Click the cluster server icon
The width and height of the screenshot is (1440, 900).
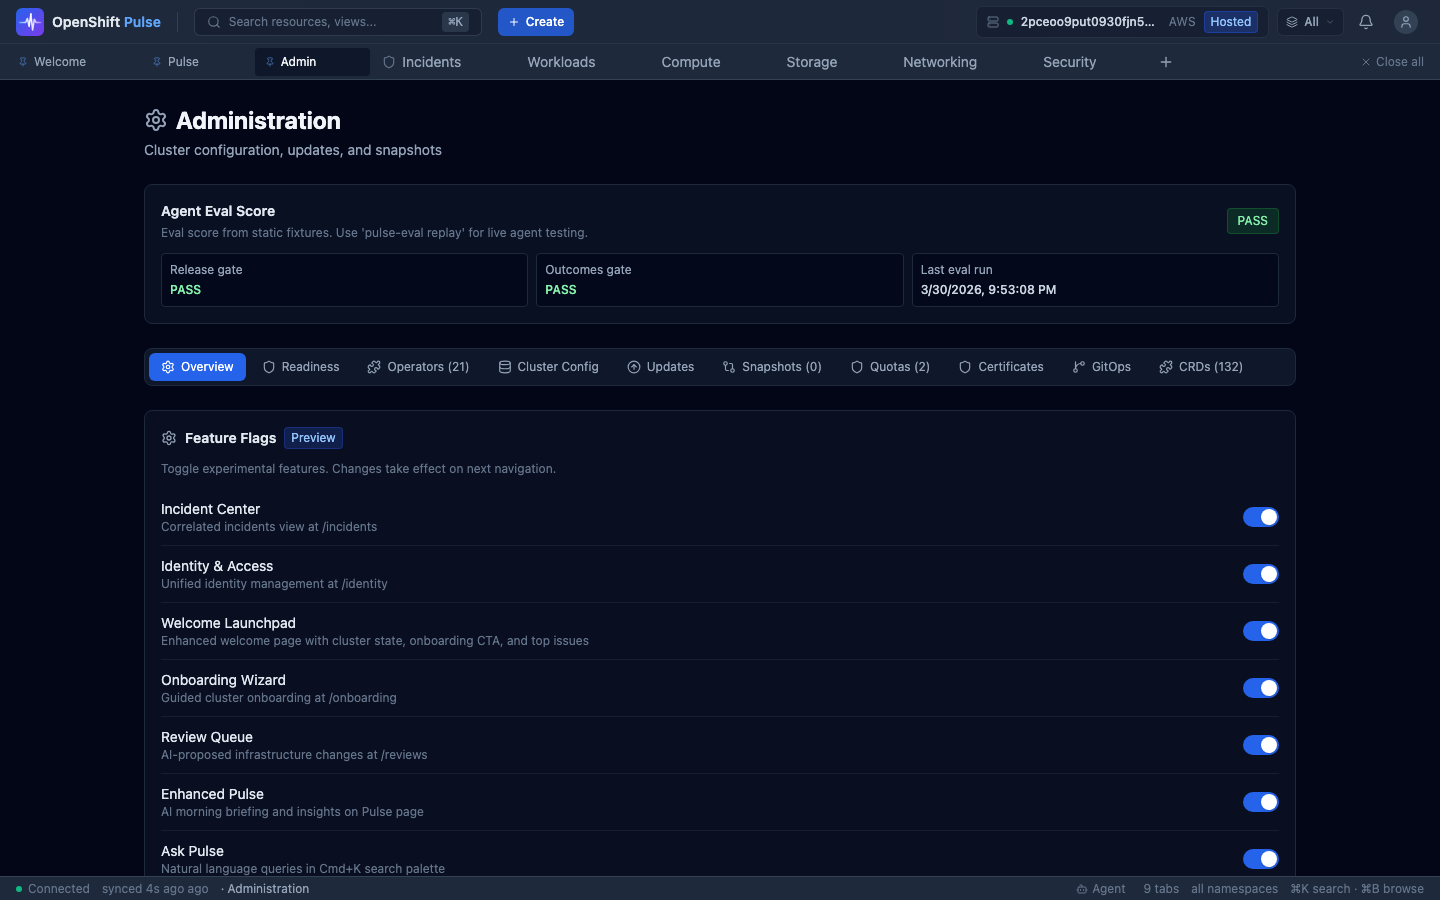tap(993, 22)
